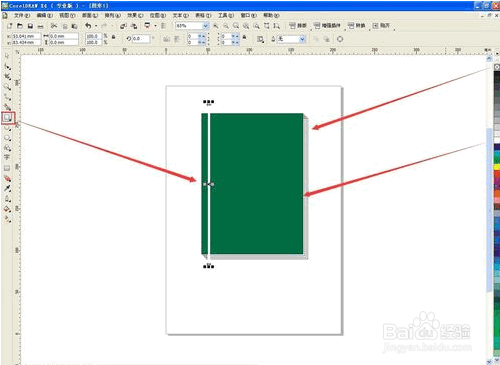
Task: Open the zoom level dropdown
Action: pos(206,26)
